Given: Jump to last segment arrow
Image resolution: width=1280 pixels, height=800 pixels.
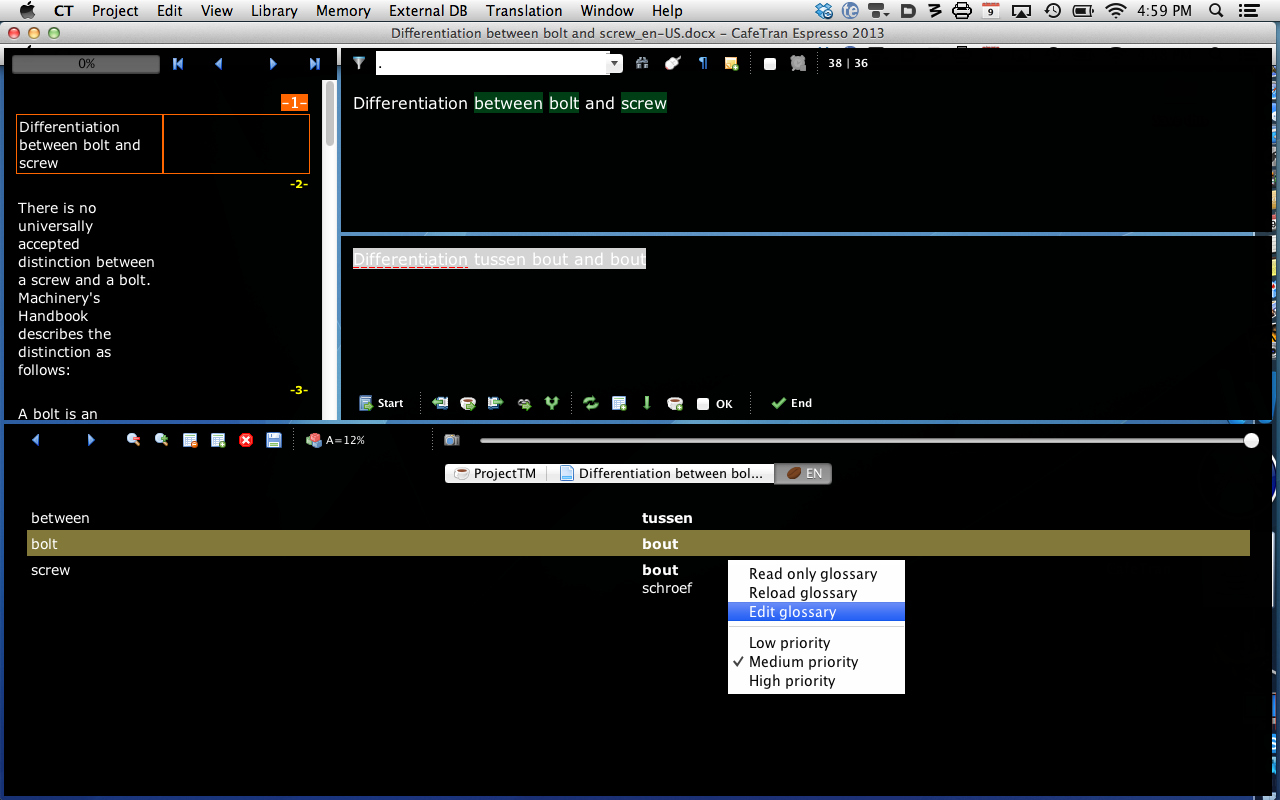Looking at the screenshot, I should pyautogui.click(x=315, y=64).
